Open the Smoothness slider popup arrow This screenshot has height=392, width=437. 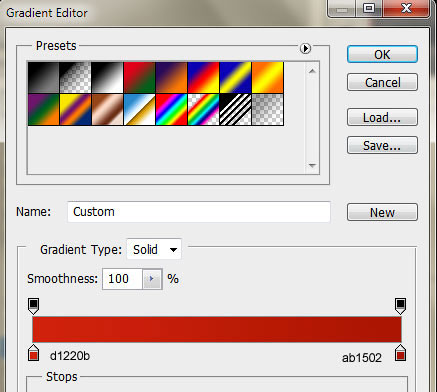tap(152, 279)
